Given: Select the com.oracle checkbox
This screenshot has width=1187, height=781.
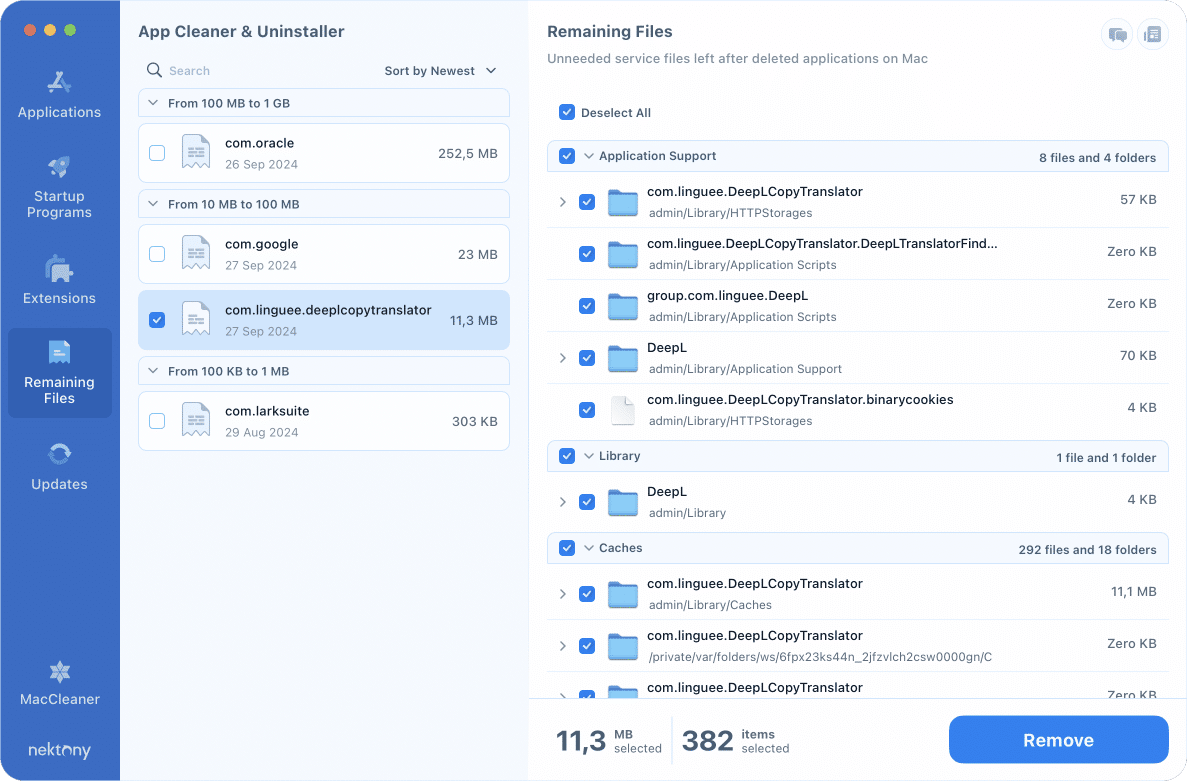Looking at the screenshot, I should pos(157,153).
